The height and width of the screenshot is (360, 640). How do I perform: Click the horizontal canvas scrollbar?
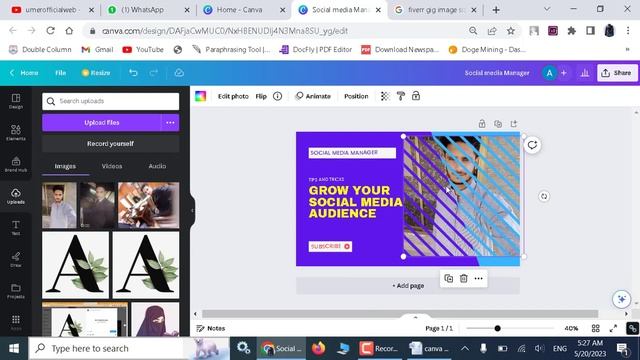400,313
